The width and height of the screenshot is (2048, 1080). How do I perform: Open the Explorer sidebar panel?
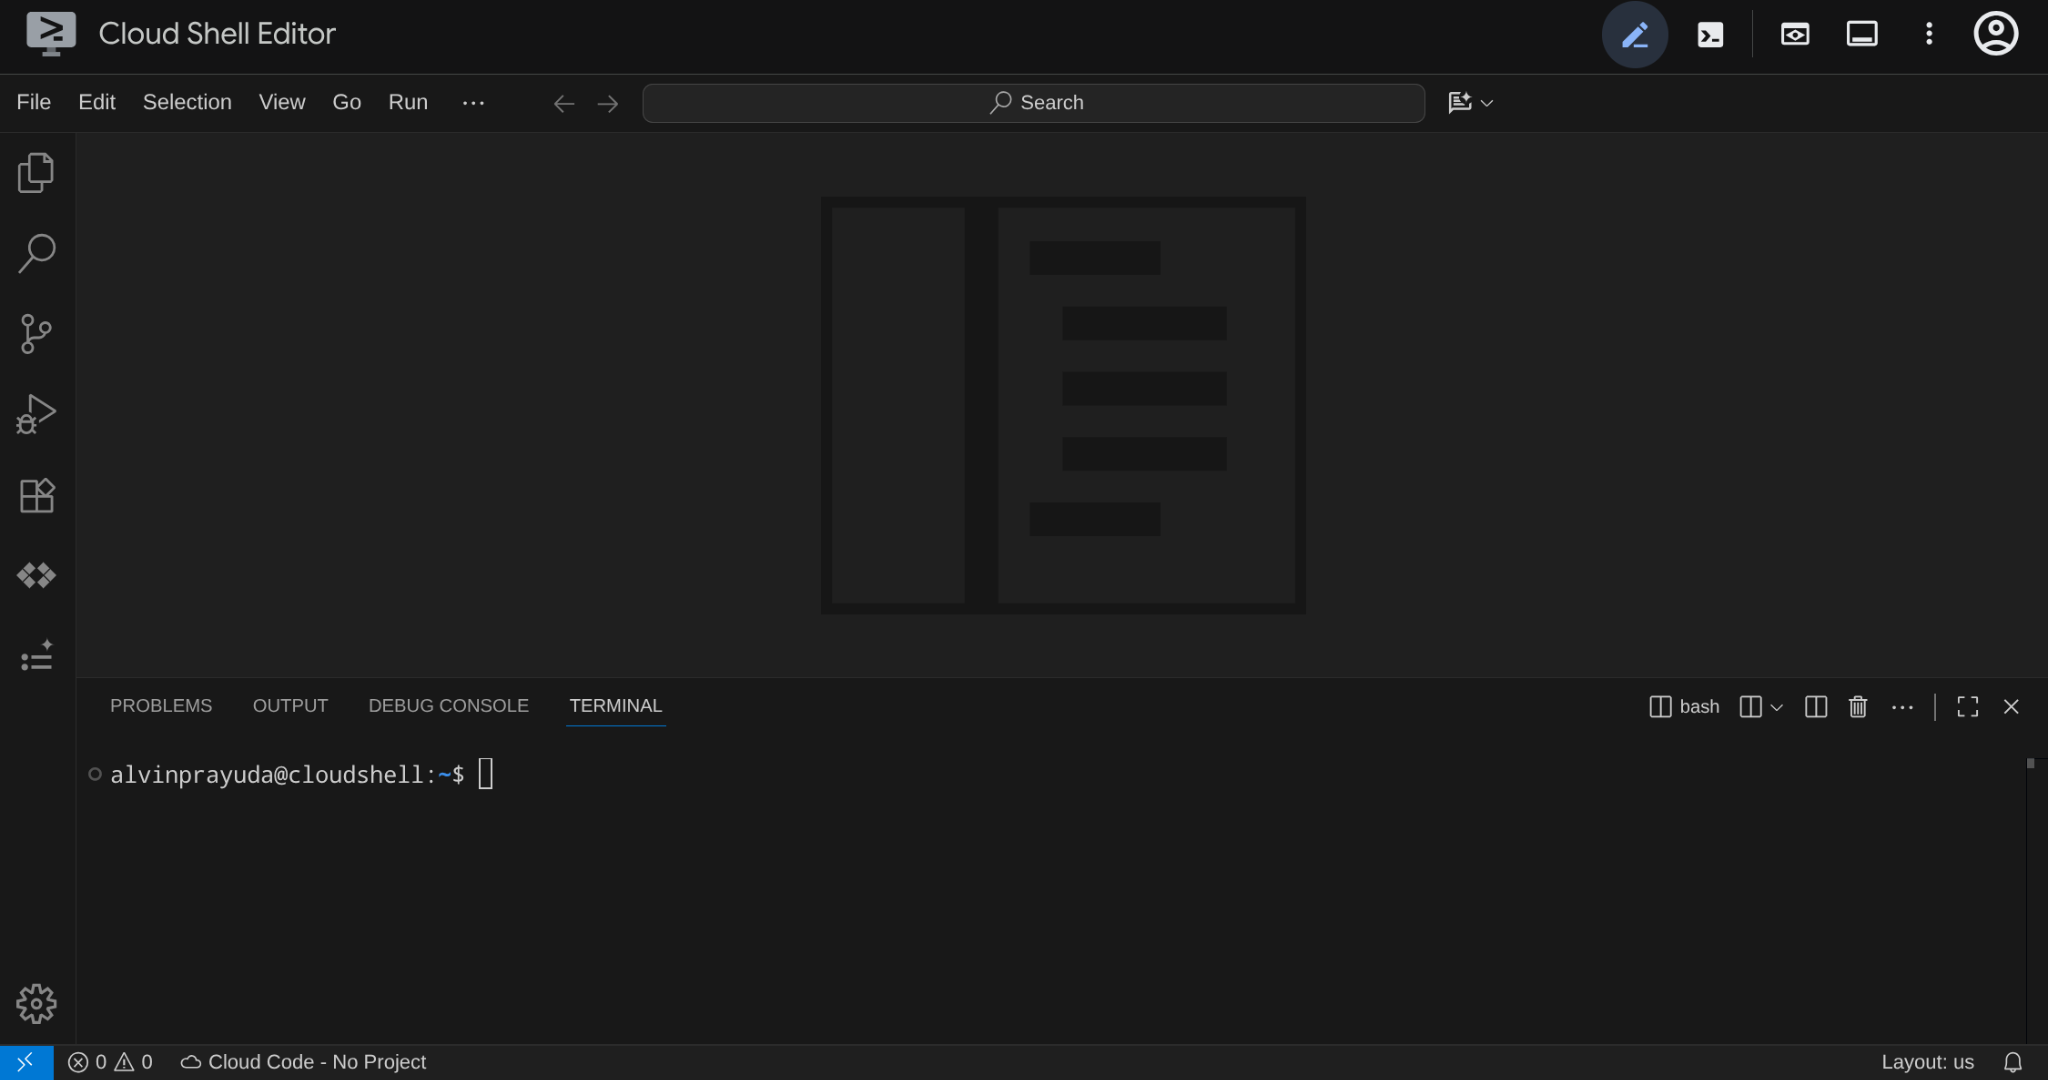[36, 171]
